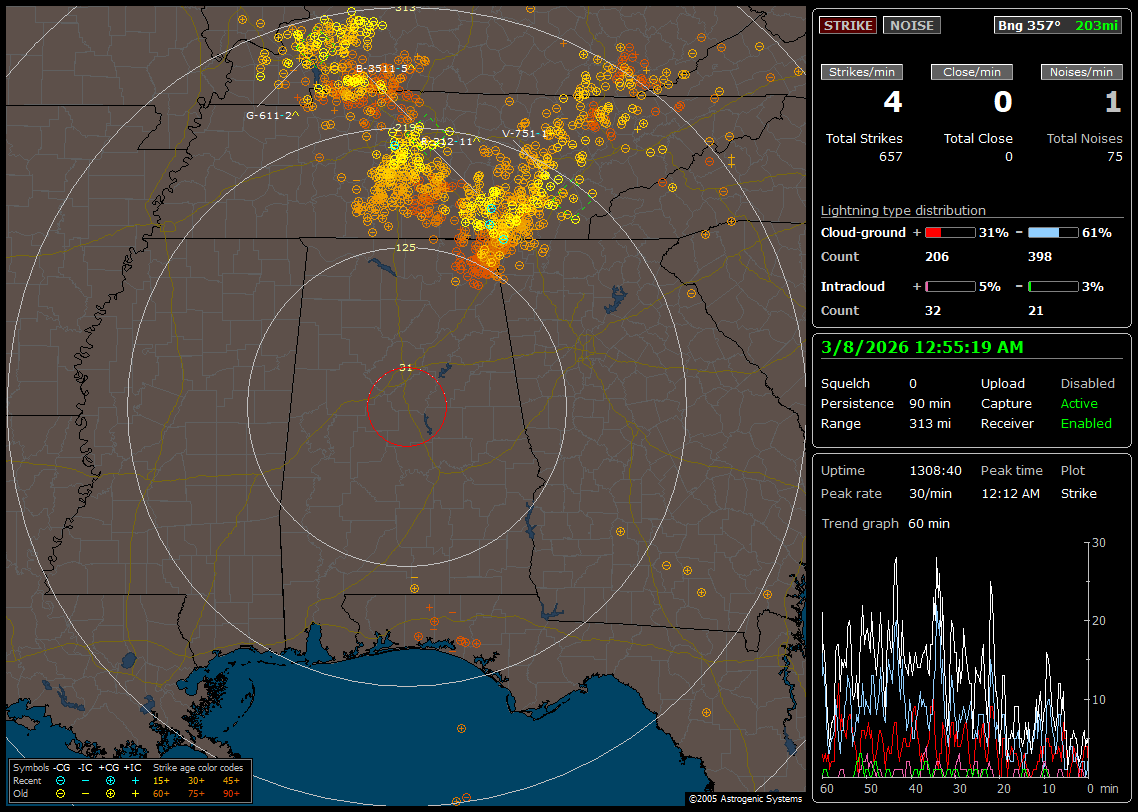This screenshot has height=812, width=1138.
Task: Click the red STRIKE indicator button
Action: [x=848, y=26]
